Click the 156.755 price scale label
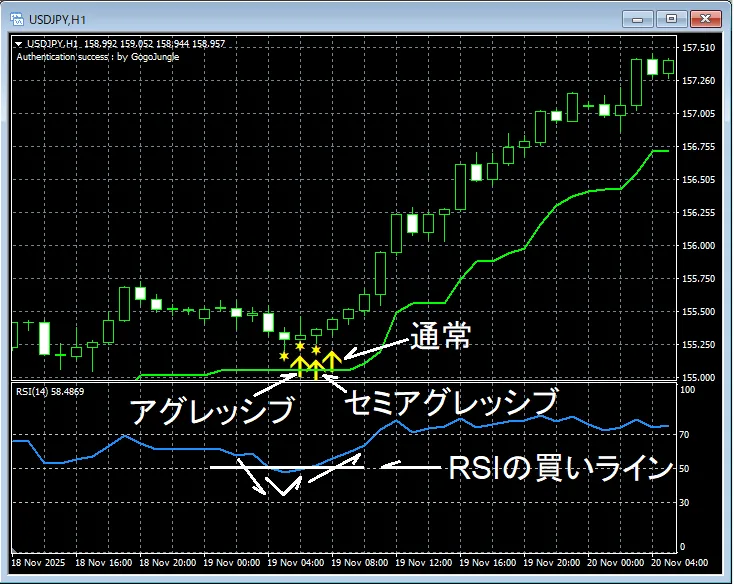 (698, 146)
